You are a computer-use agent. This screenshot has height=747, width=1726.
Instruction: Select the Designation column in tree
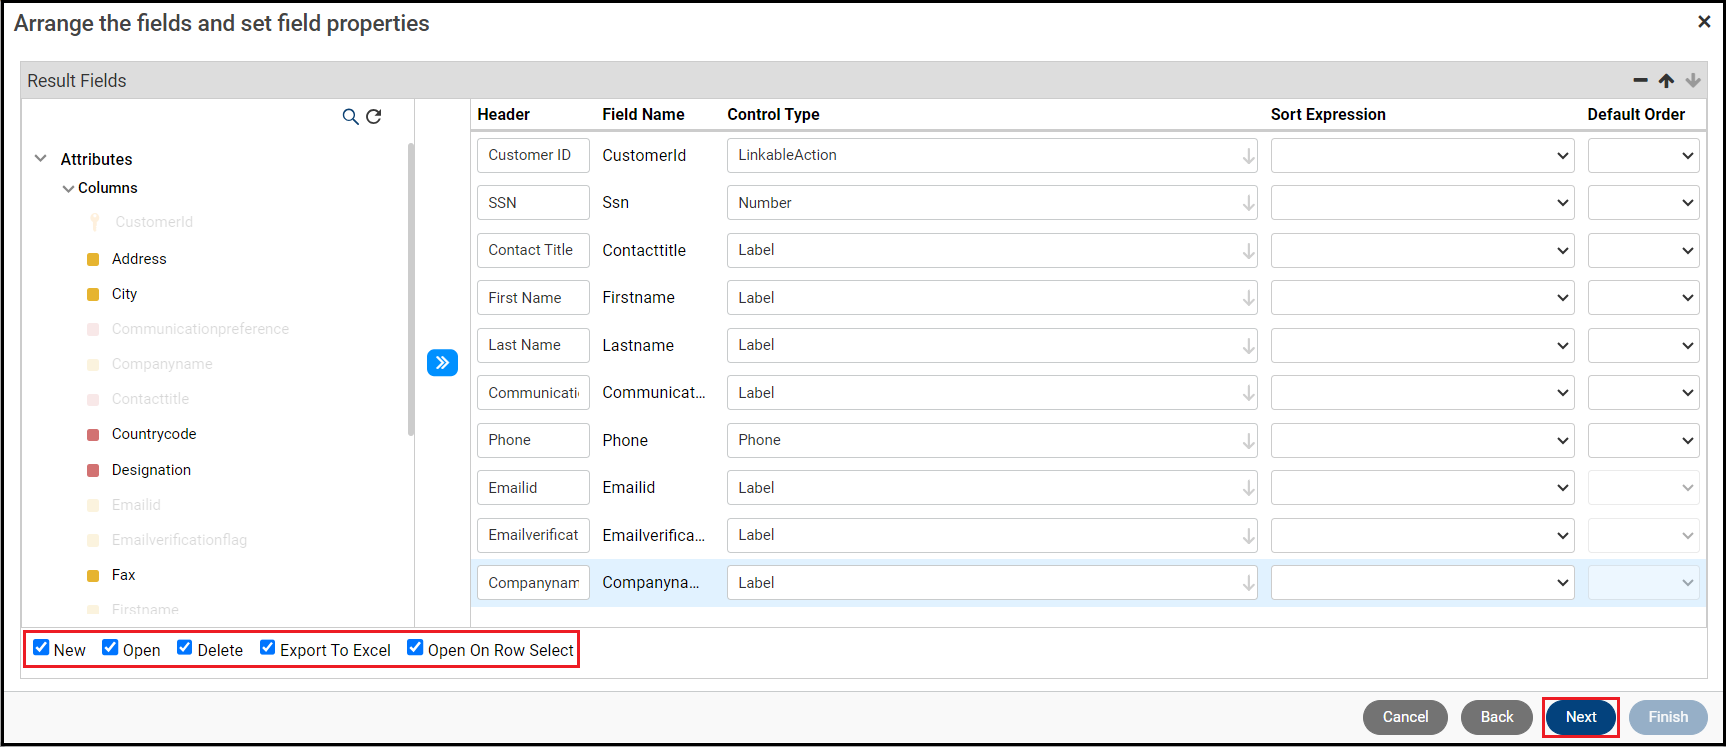click(x=151, y=470)
